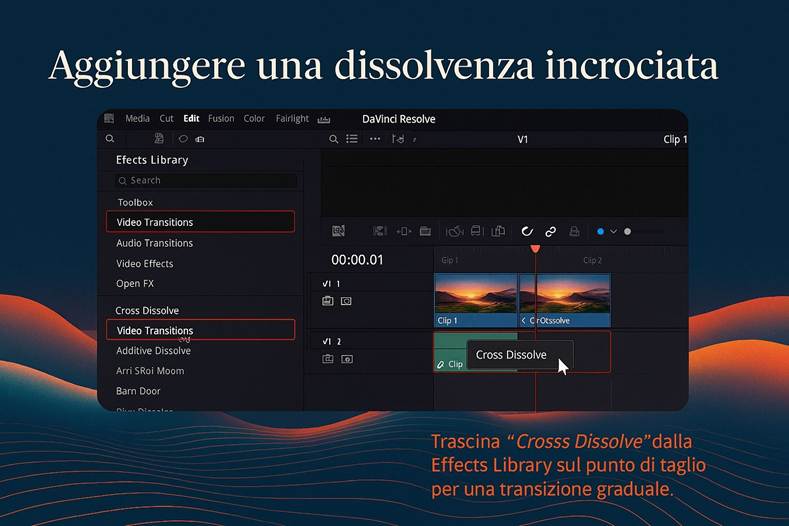Click the cloud-shaped icon in the timeline toolbar

(x=454, y=232)
